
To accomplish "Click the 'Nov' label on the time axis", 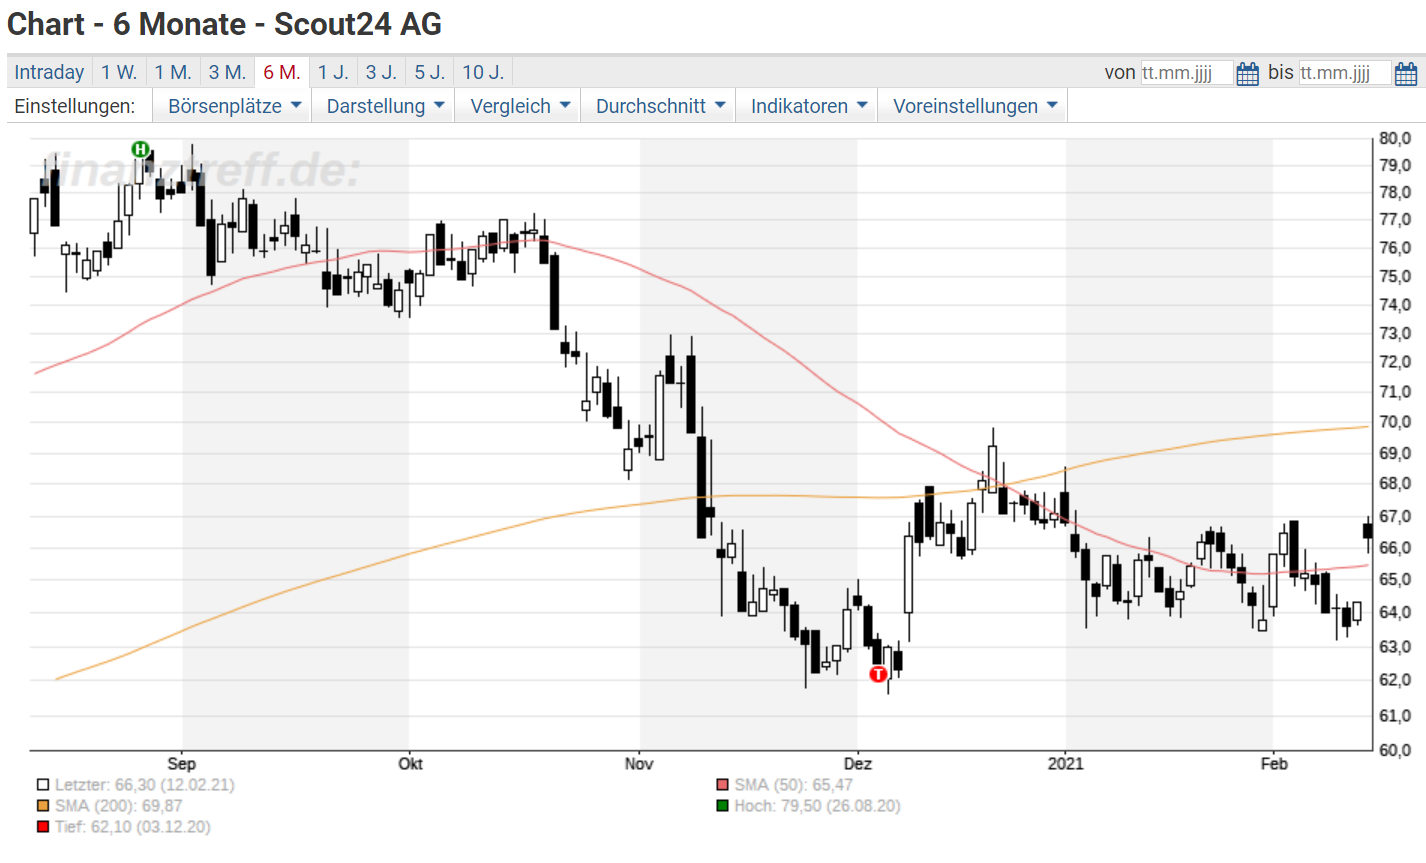I will point(639,764).
